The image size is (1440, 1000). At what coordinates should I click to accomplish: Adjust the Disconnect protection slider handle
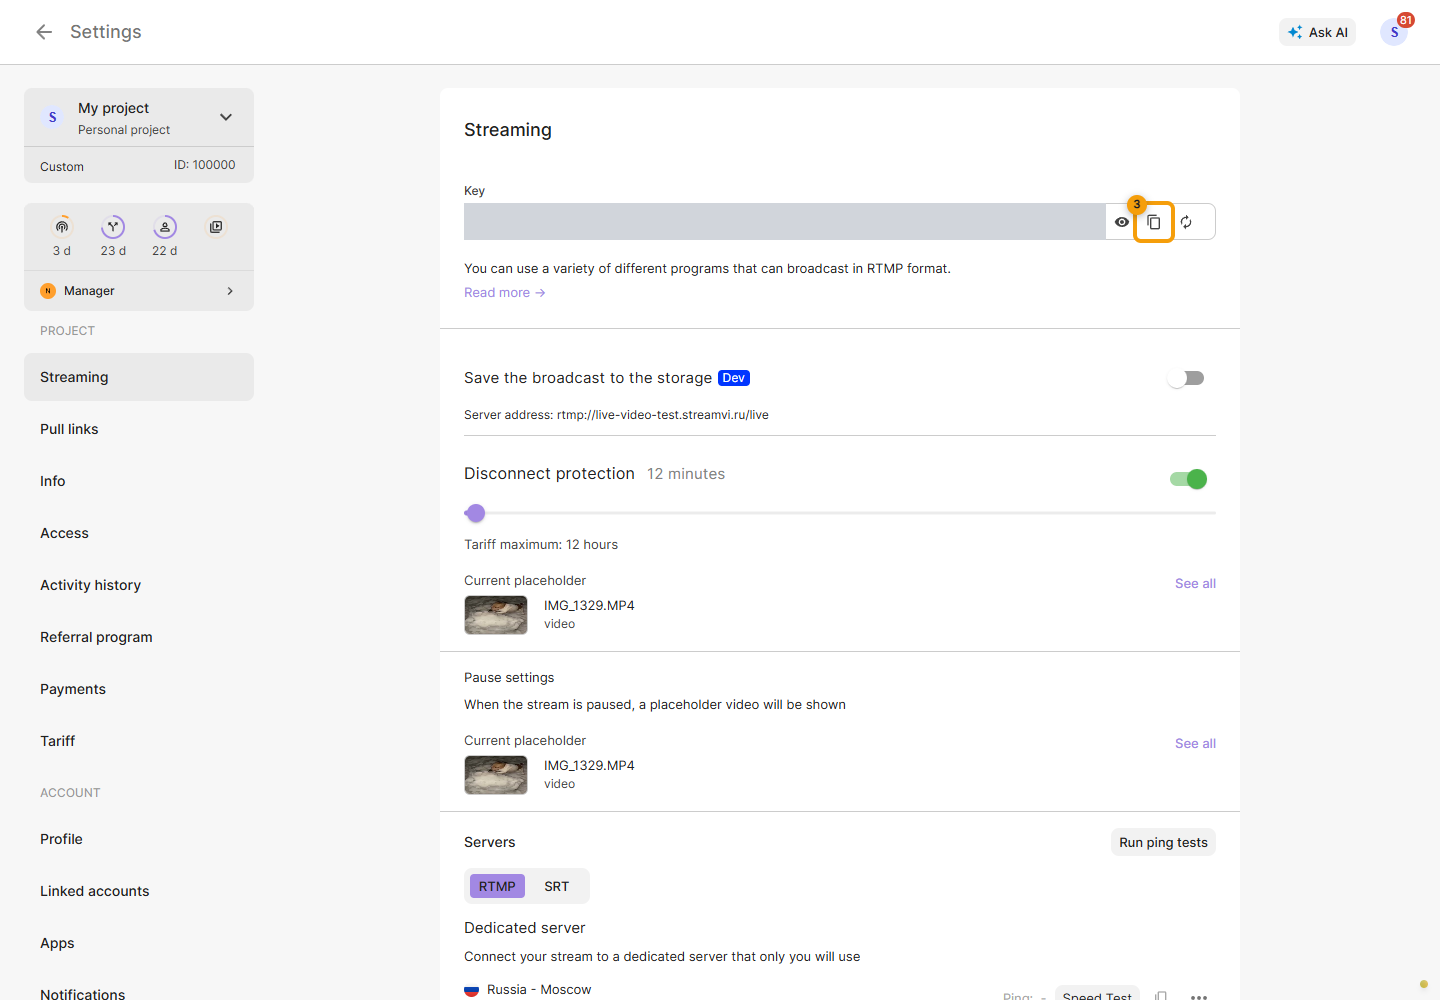[476, 513]
